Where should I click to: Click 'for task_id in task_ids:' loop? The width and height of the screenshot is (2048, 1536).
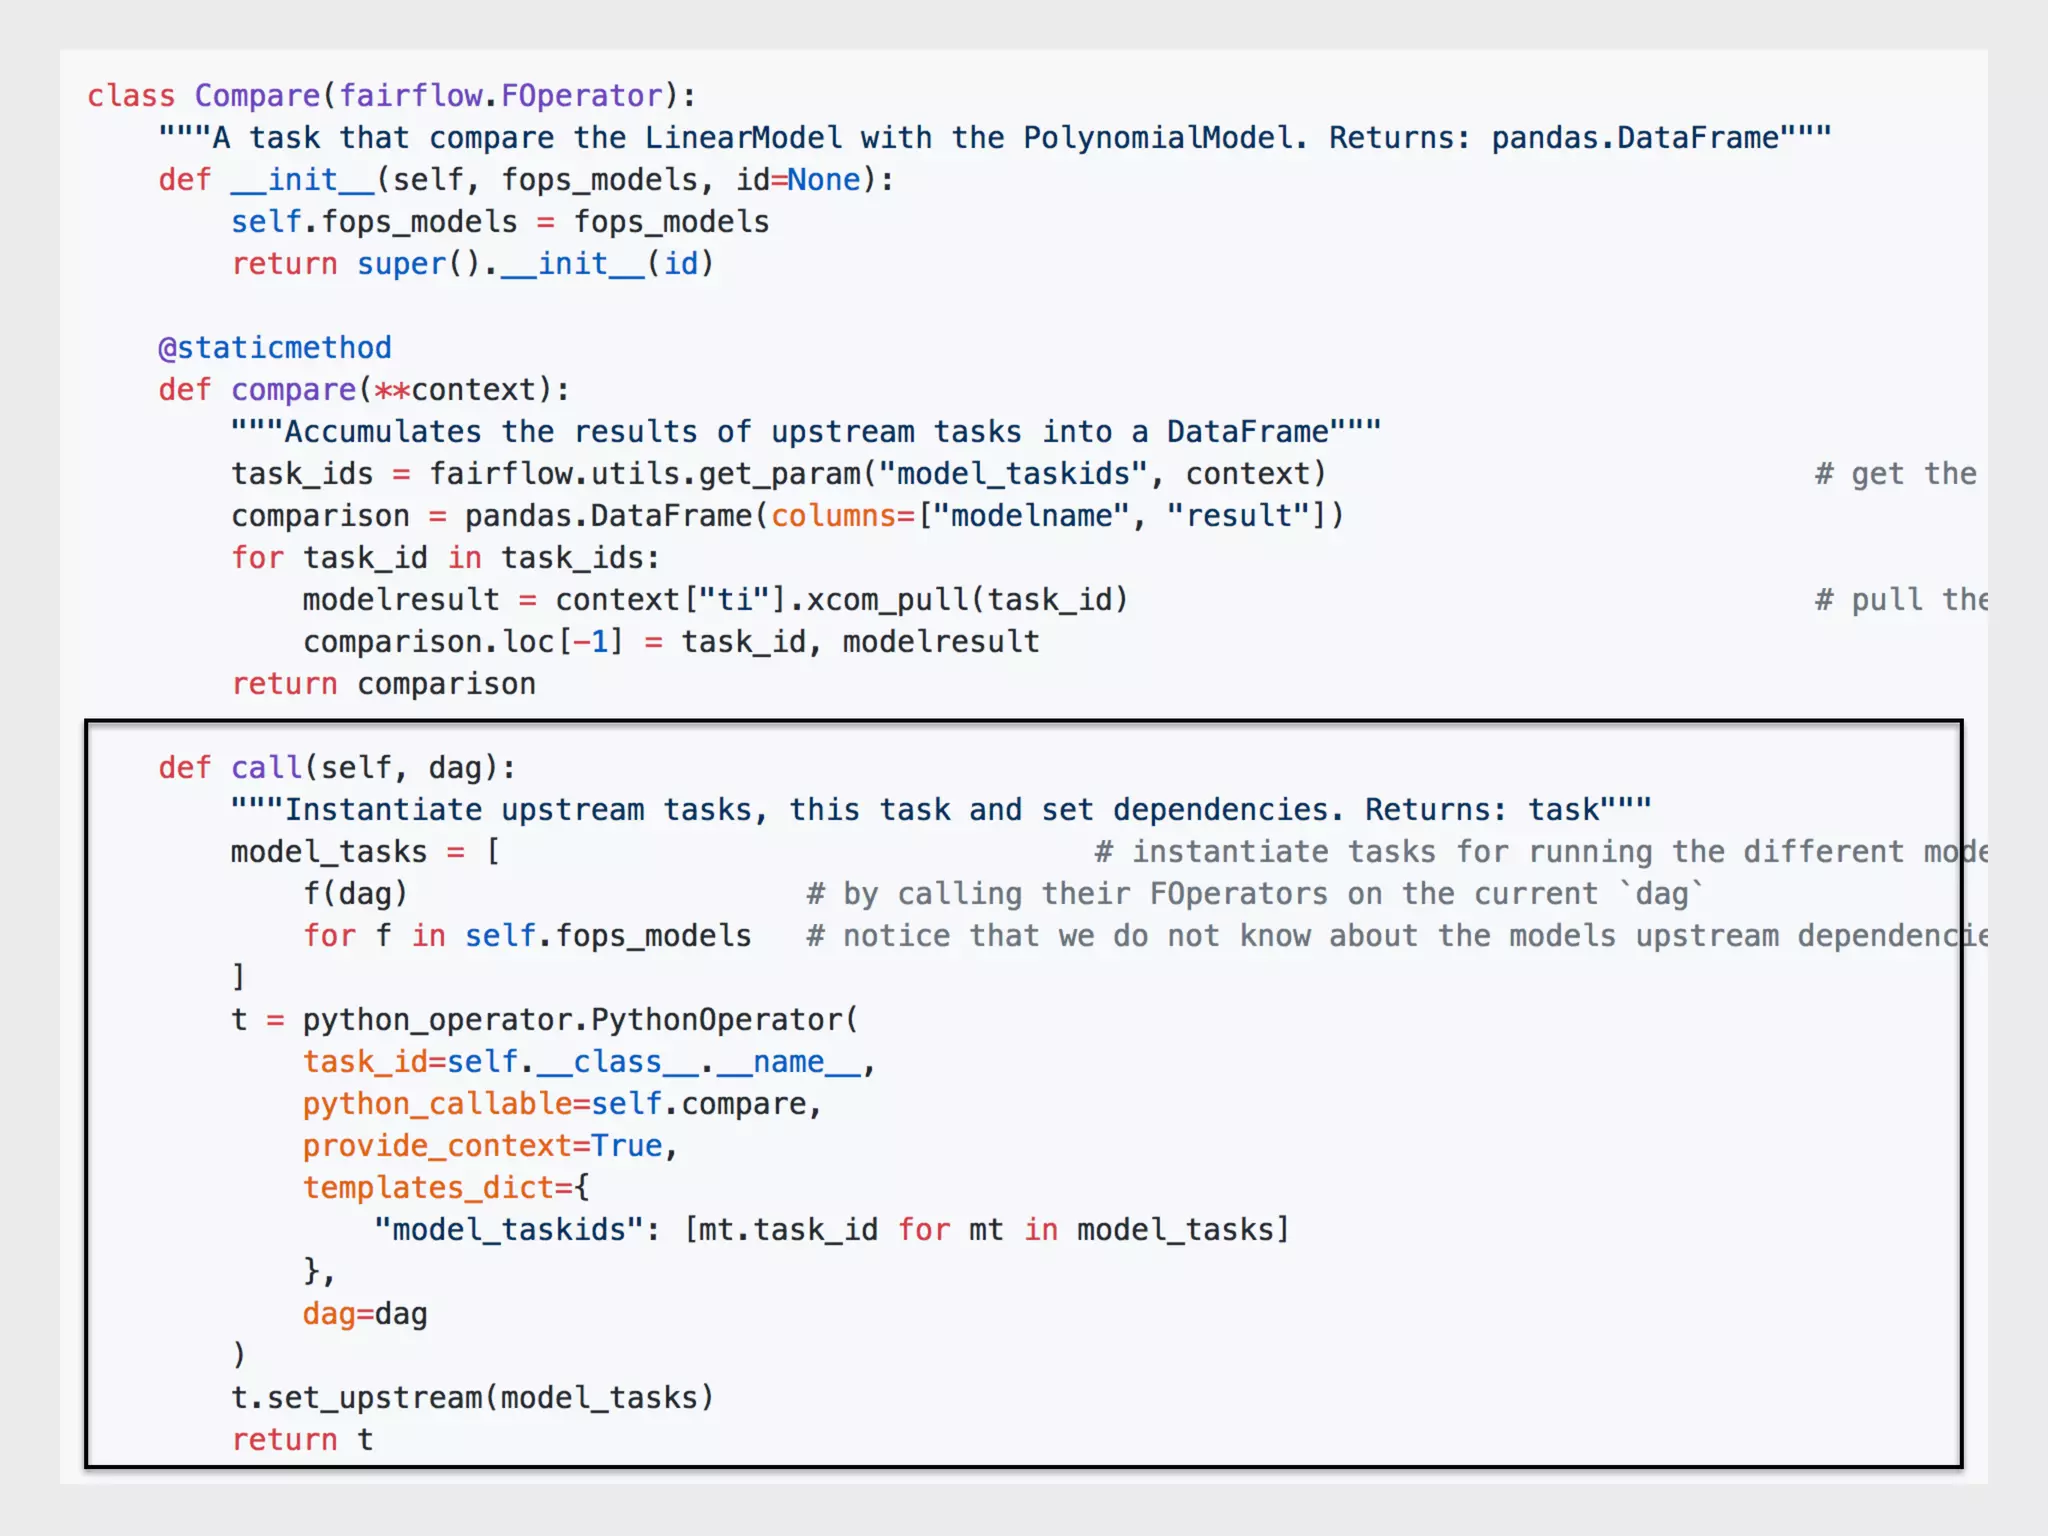[x=446, y=558]
